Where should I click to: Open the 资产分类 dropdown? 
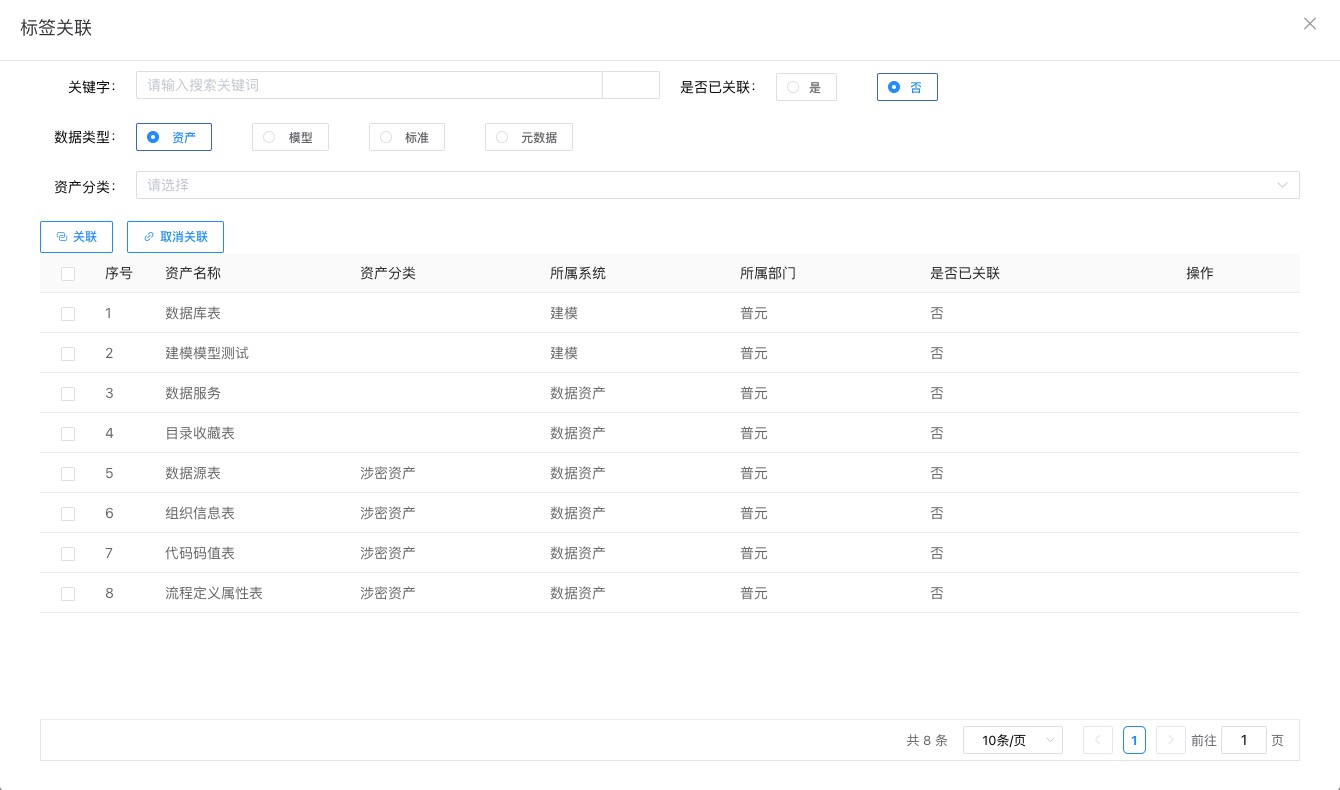point(717,185)
